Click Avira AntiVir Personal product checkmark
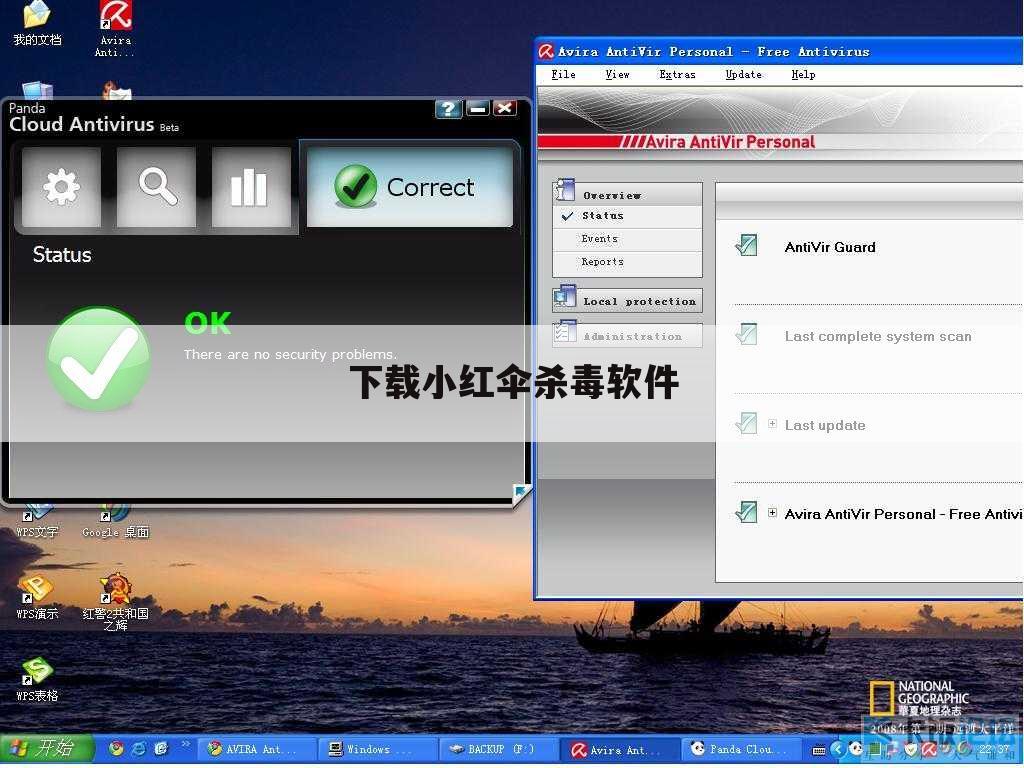 [746, 512]
